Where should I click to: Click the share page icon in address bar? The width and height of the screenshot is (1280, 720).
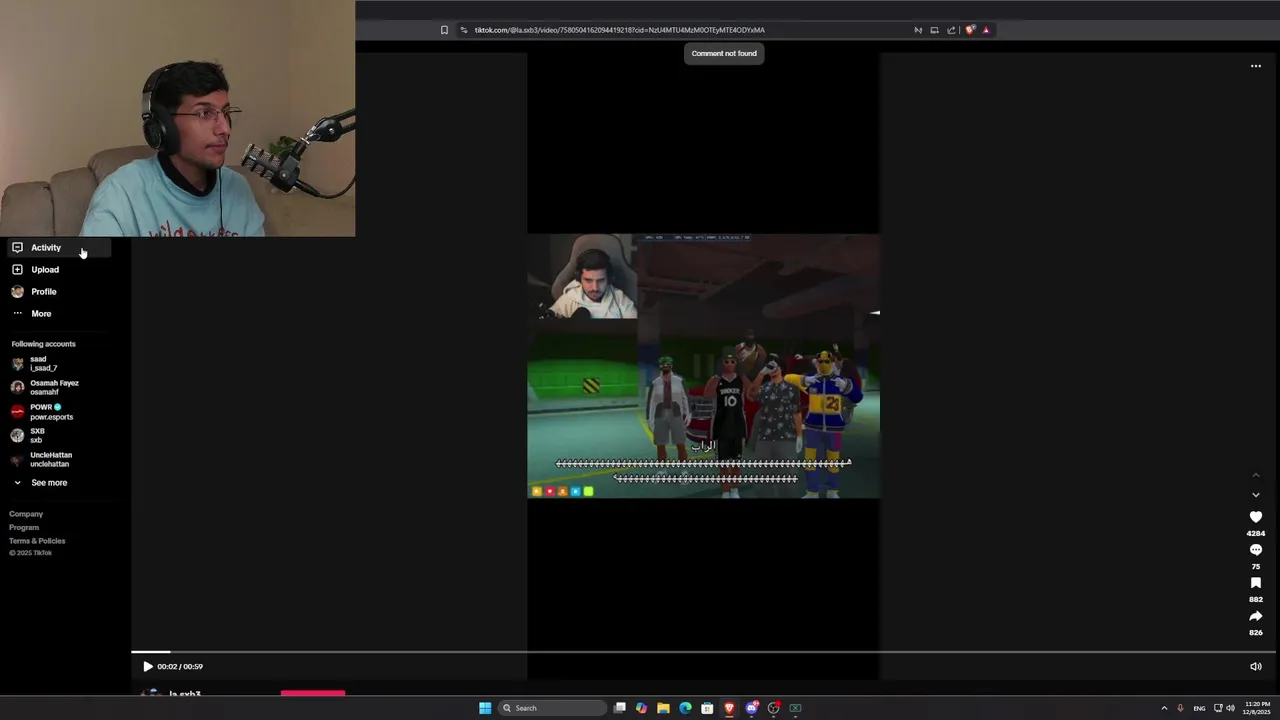pyautogui.click(x=951, y=30)
